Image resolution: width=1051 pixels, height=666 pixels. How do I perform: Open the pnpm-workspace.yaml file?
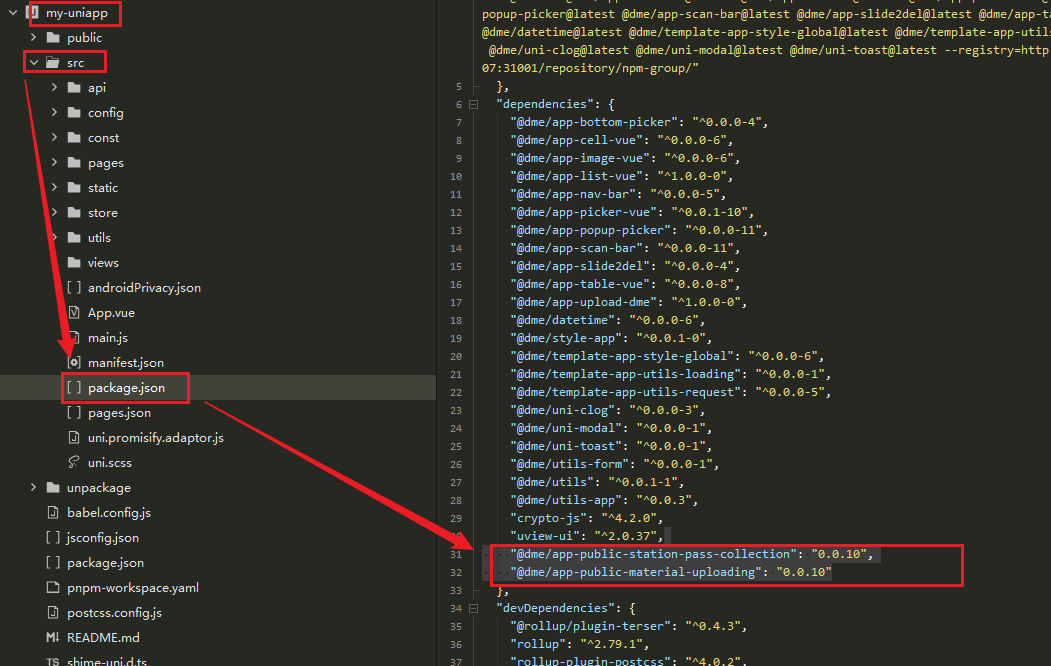132,588
